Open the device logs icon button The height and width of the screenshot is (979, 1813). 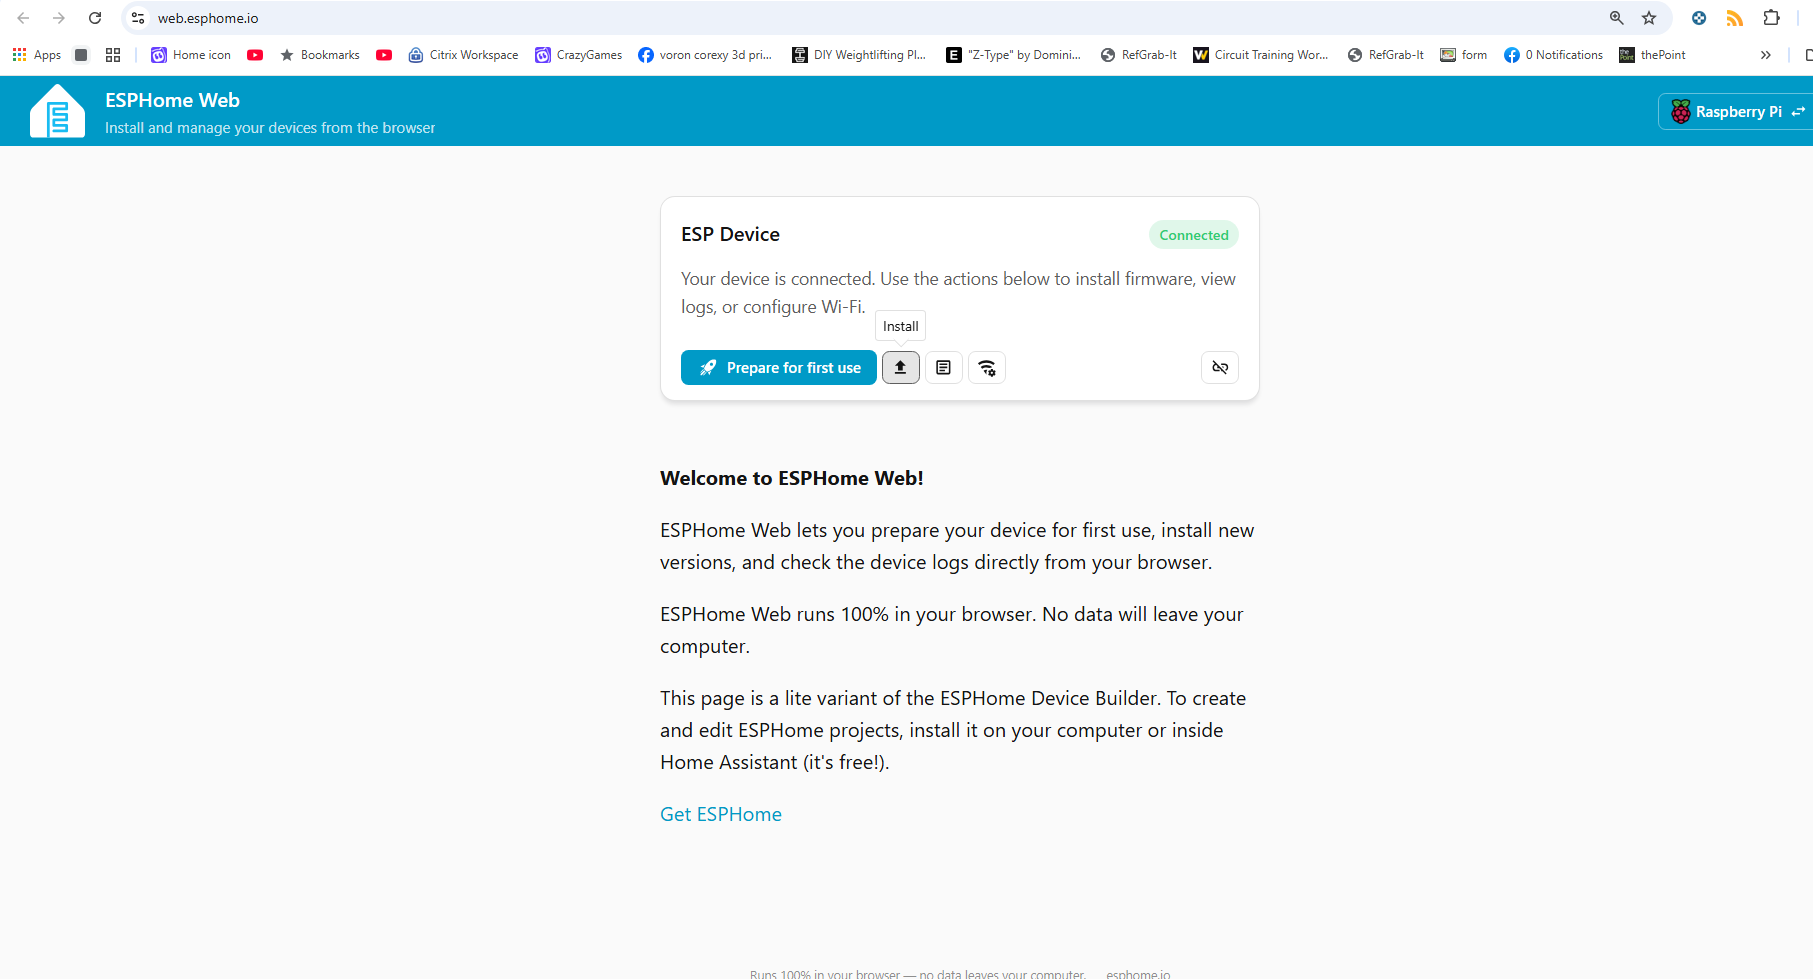[x=943, y=368]
